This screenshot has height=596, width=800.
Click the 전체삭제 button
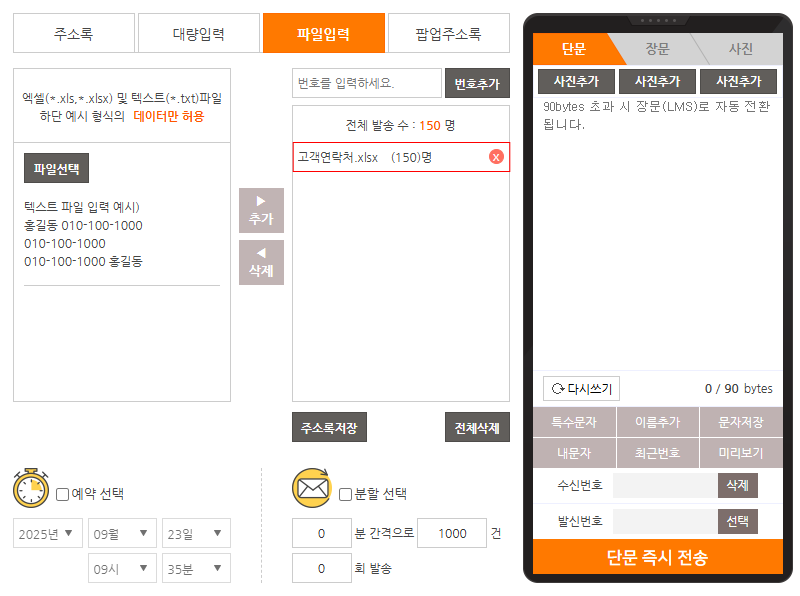tap(476, 428)
